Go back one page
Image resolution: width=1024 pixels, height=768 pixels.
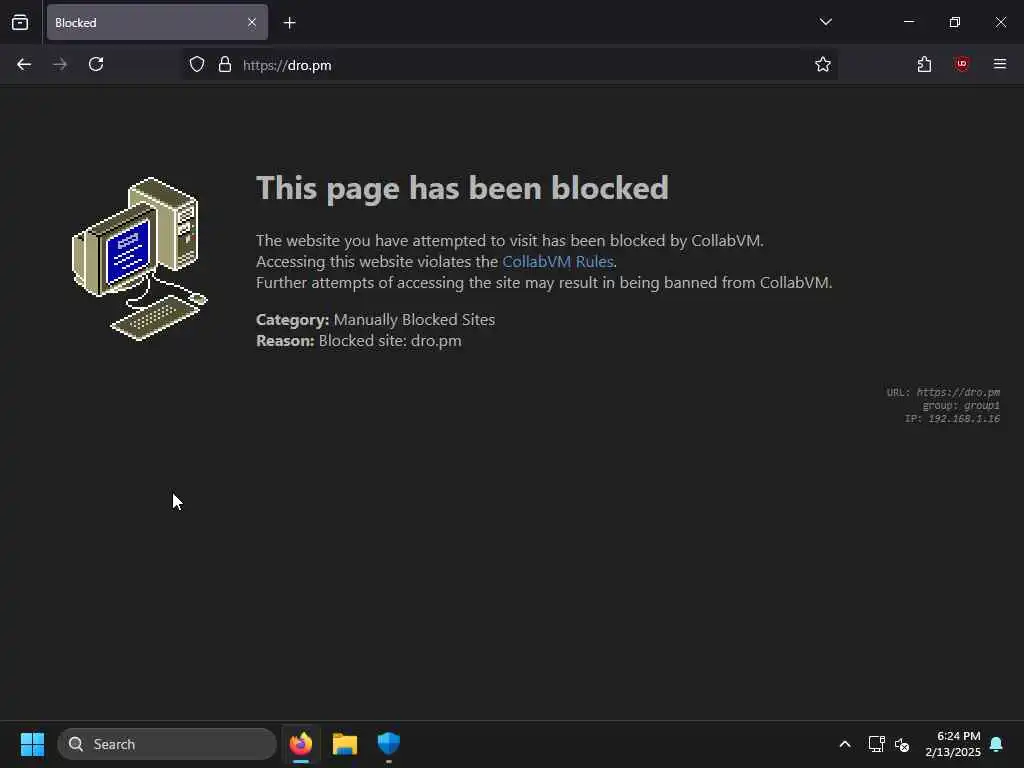tap(24, 65)
